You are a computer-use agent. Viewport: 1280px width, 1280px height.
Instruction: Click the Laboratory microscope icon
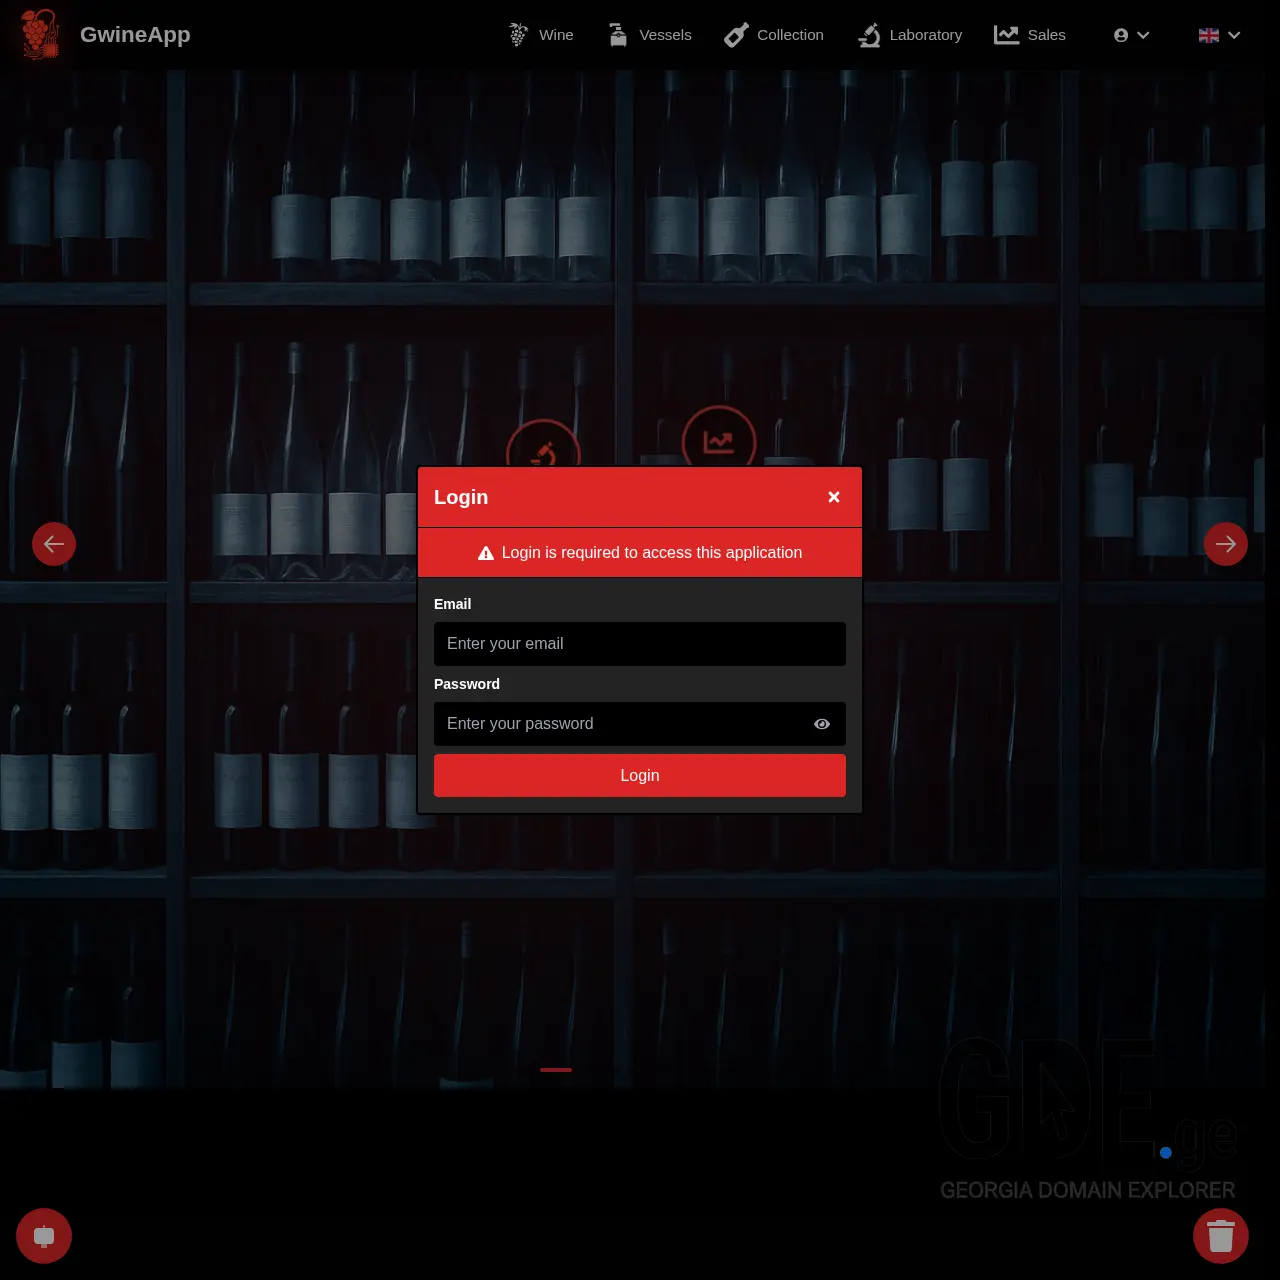pos(869,34)
